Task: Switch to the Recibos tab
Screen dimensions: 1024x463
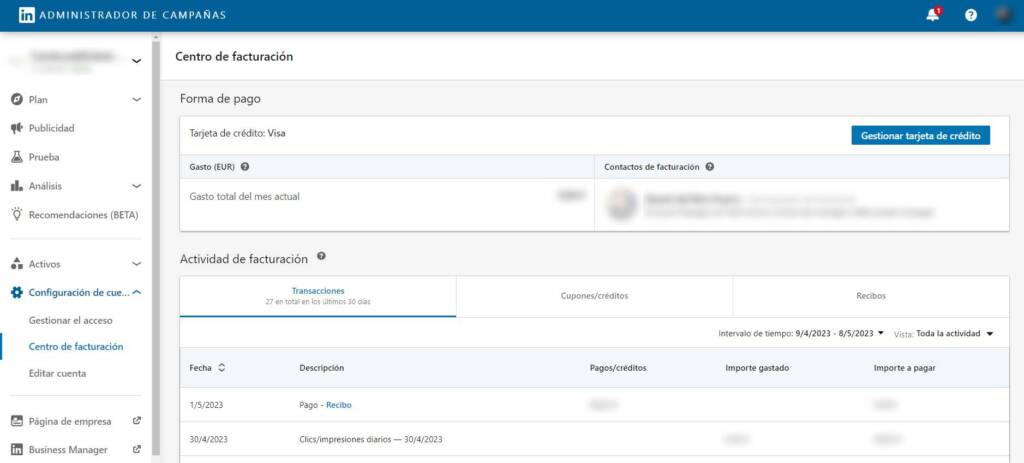Action: [870, 296]
